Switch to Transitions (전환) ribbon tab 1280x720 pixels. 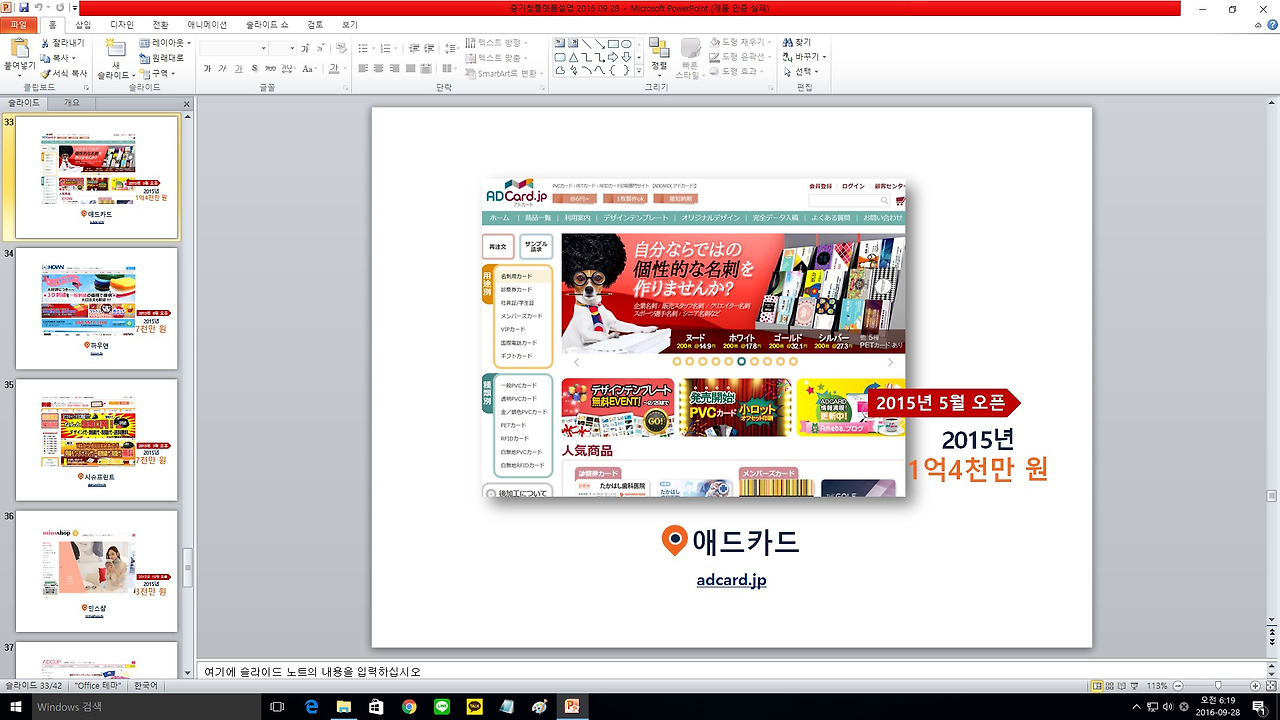click(x=161, y=24)
